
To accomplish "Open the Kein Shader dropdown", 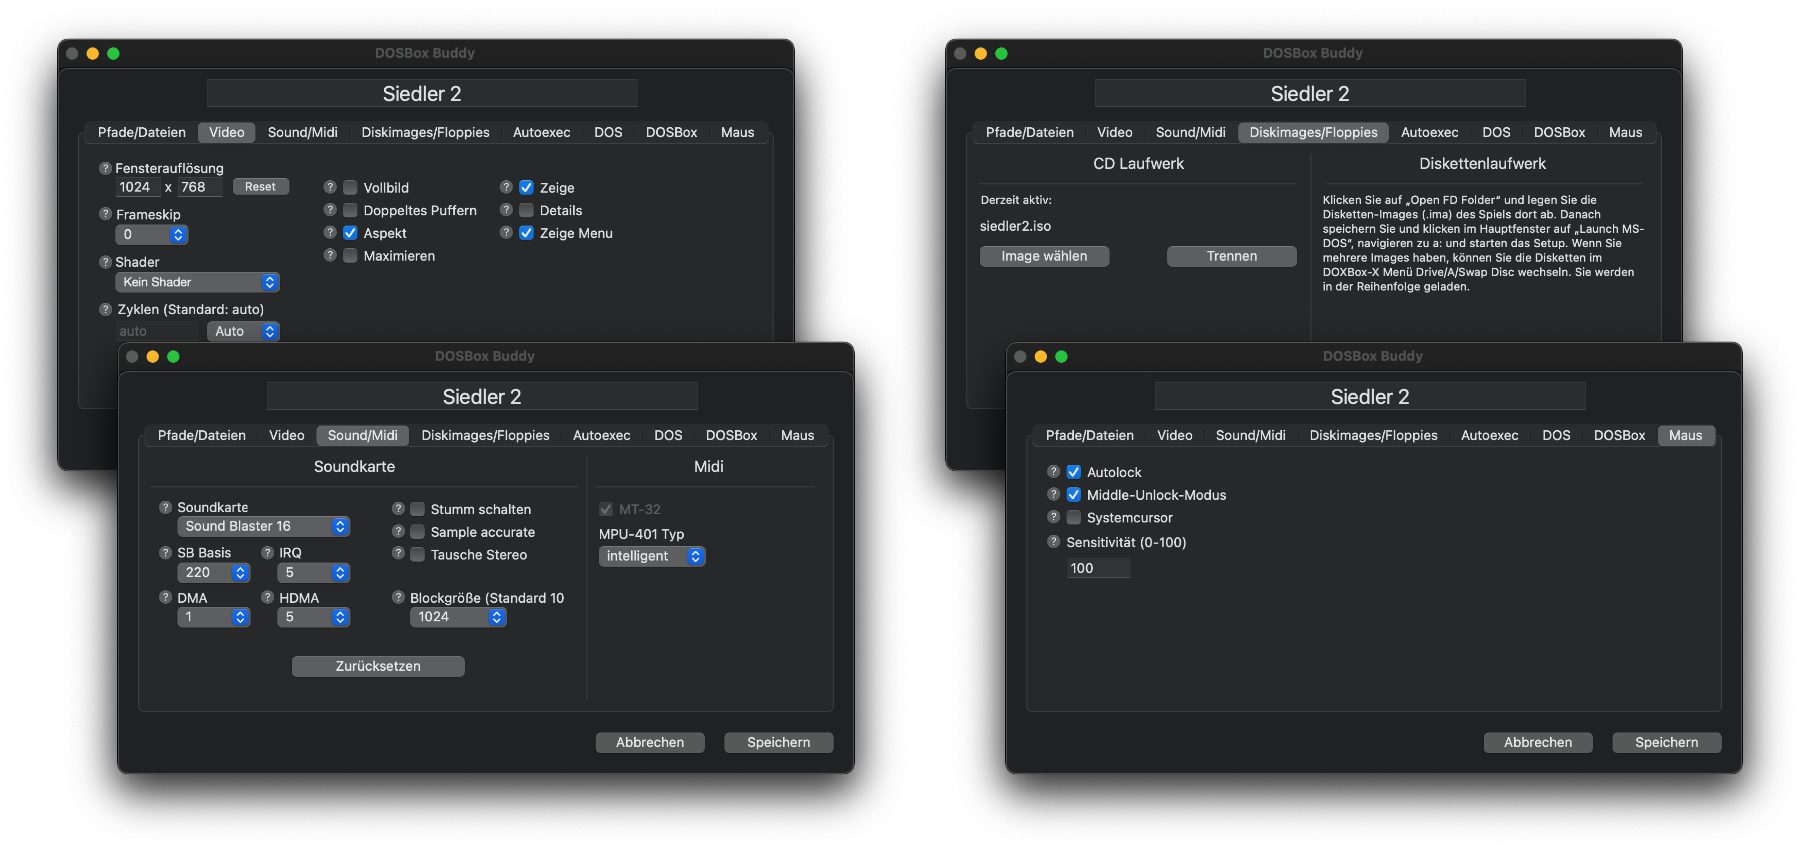I will click(x=198, y=283).
